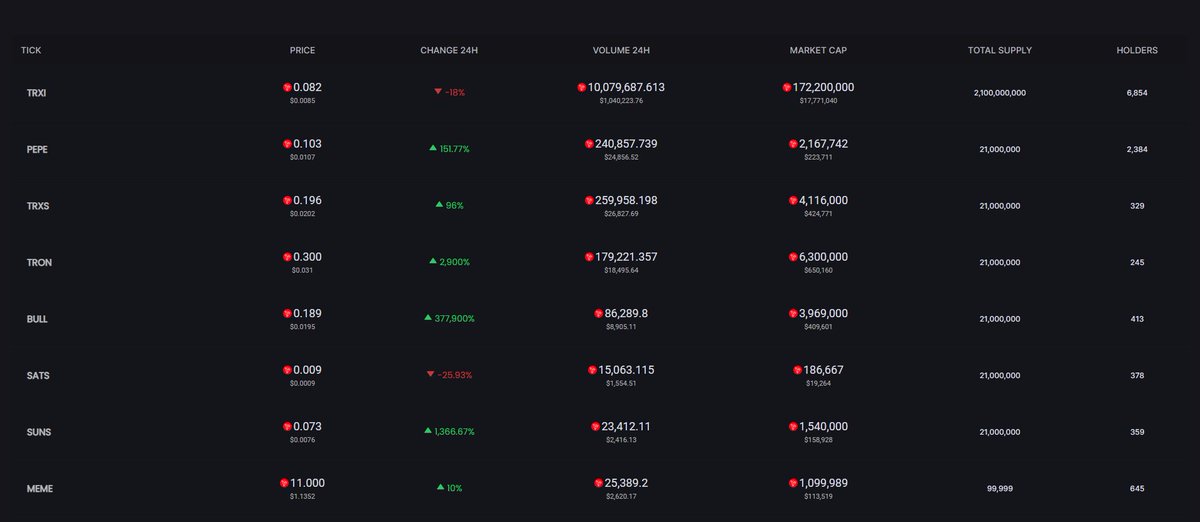
Task: Click holders count 245
Action: 1137,262
